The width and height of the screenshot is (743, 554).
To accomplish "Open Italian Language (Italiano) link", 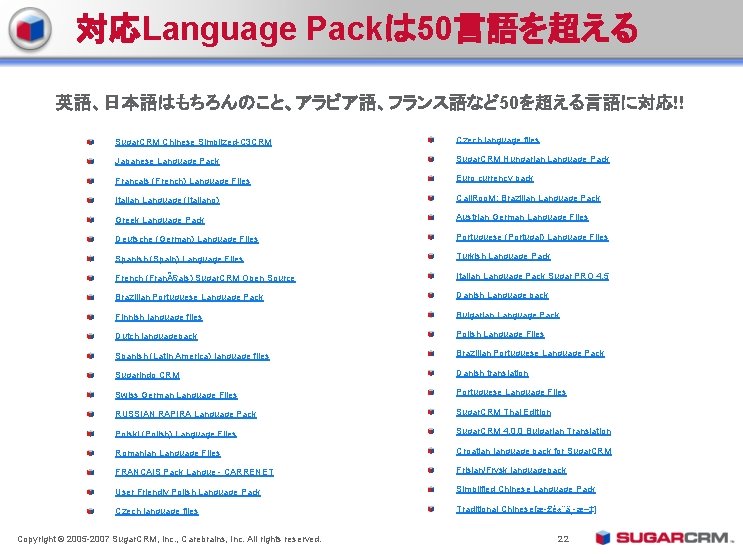I will (167, 200).
